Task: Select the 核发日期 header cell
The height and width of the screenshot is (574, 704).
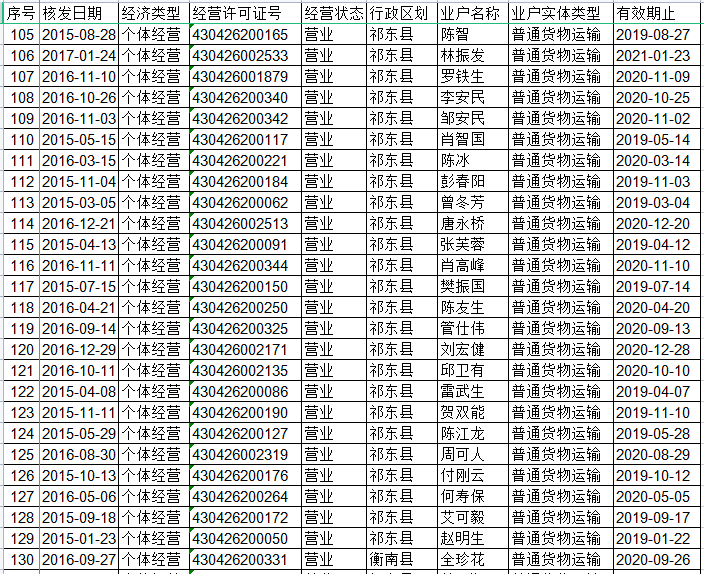Action: [x=78, y=13]
